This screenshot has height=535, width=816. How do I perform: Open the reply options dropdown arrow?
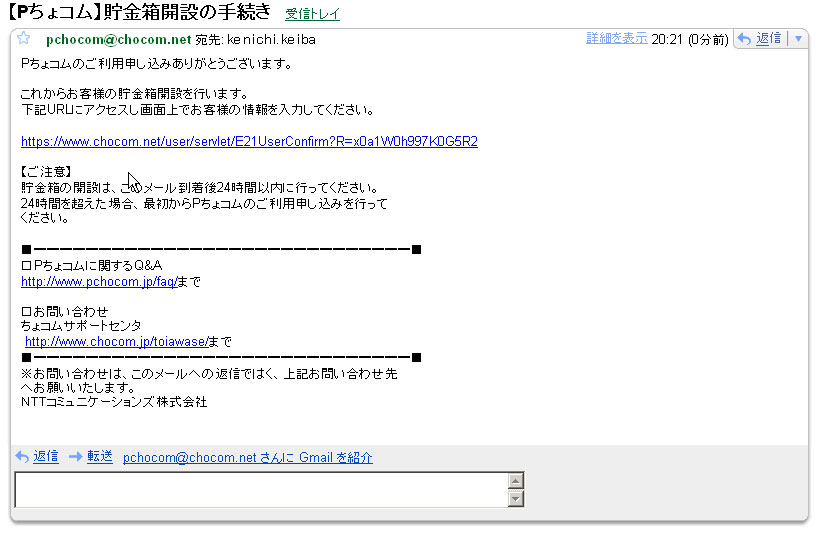[799, 39]
